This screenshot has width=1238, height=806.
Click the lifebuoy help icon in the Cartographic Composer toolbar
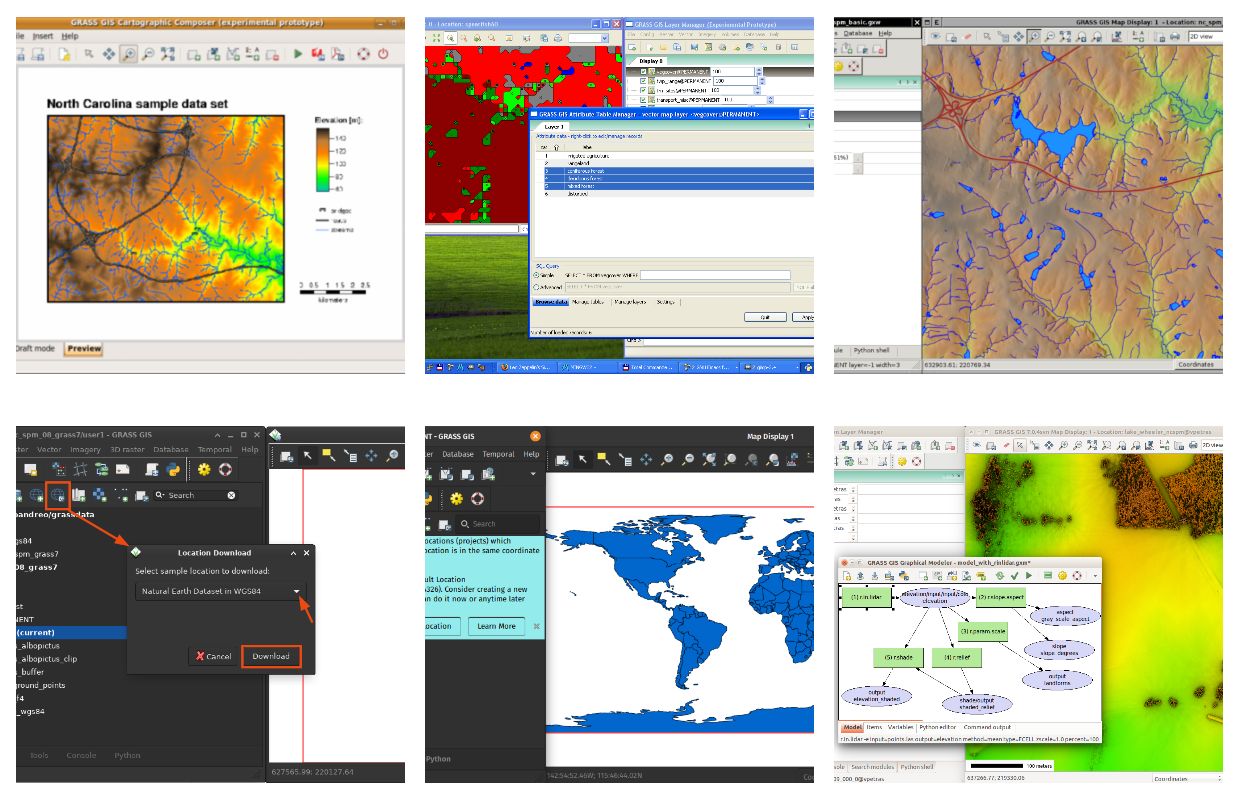(364, 54)
